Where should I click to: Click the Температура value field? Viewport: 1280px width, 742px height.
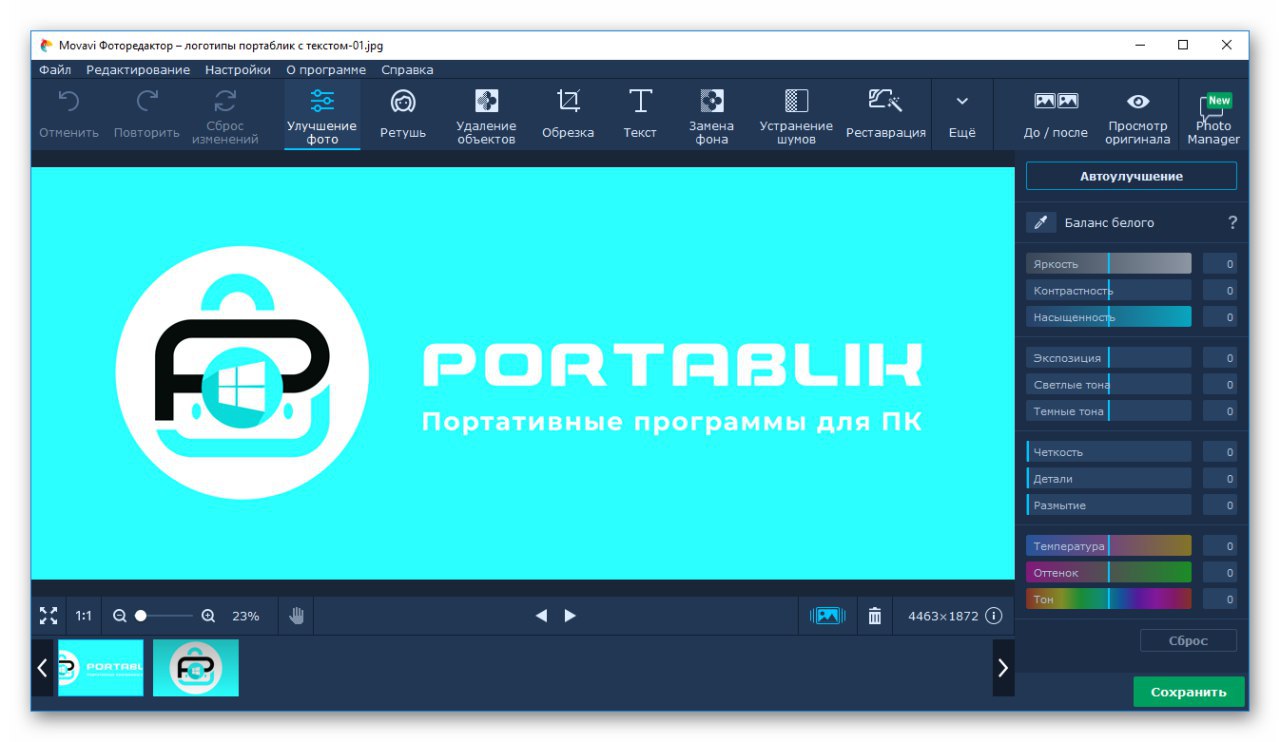1220,546
